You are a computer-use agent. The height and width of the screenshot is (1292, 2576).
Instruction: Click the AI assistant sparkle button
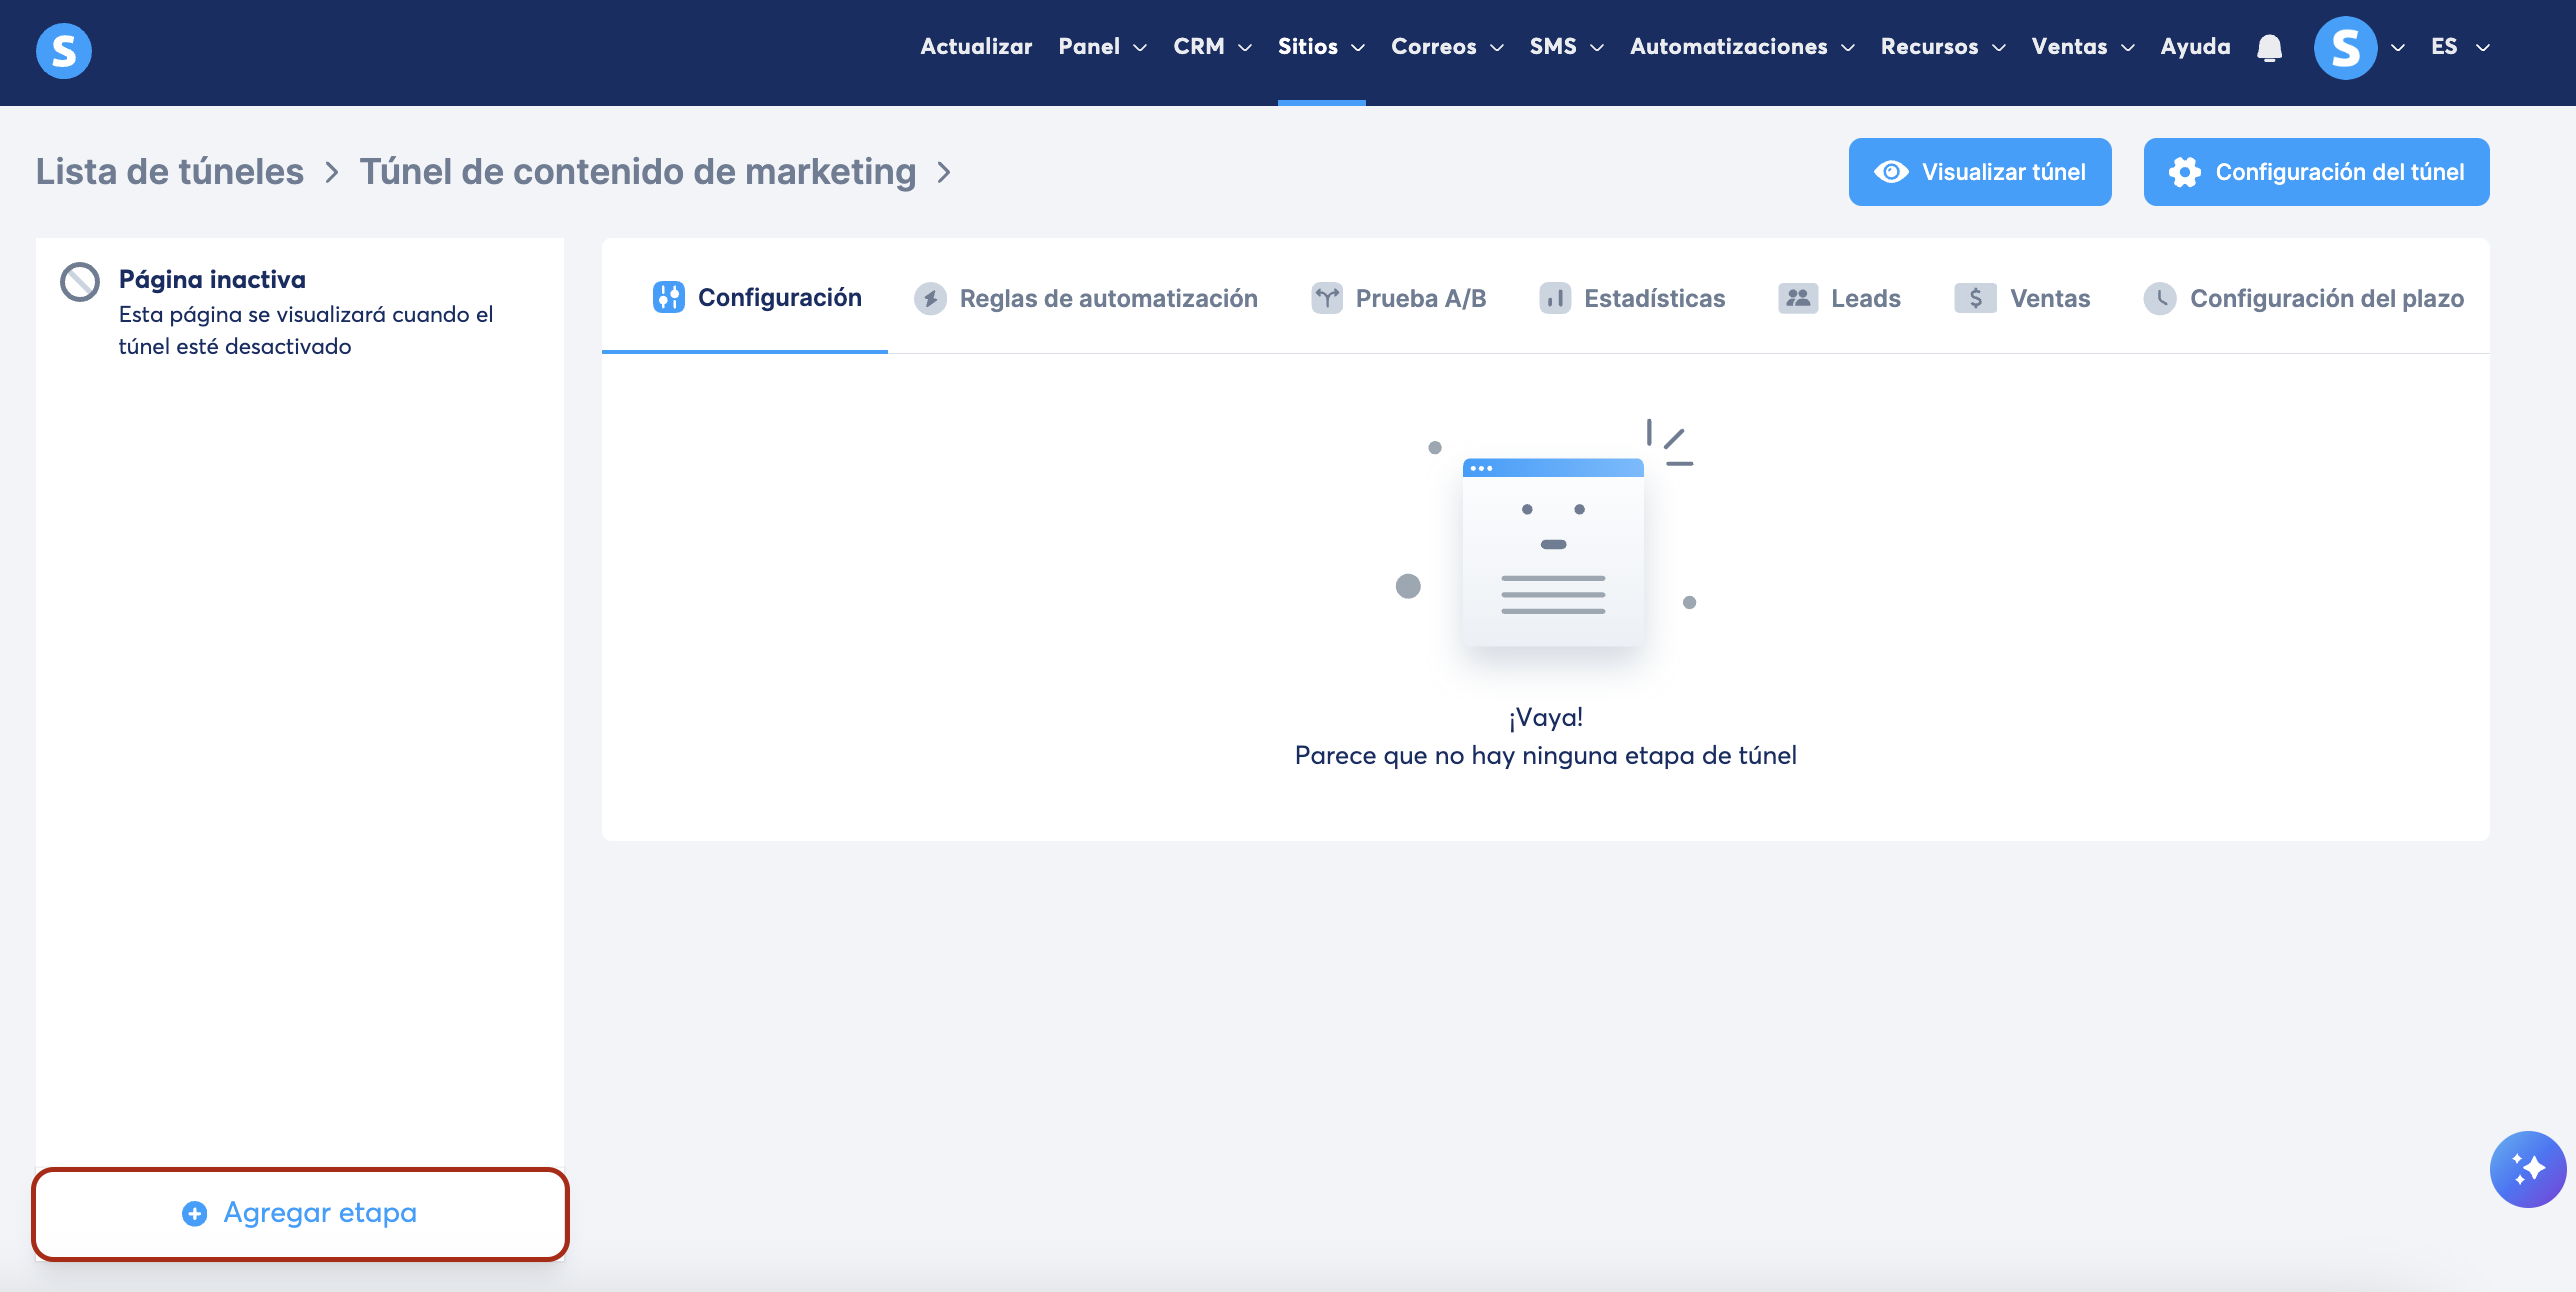2527,1169
